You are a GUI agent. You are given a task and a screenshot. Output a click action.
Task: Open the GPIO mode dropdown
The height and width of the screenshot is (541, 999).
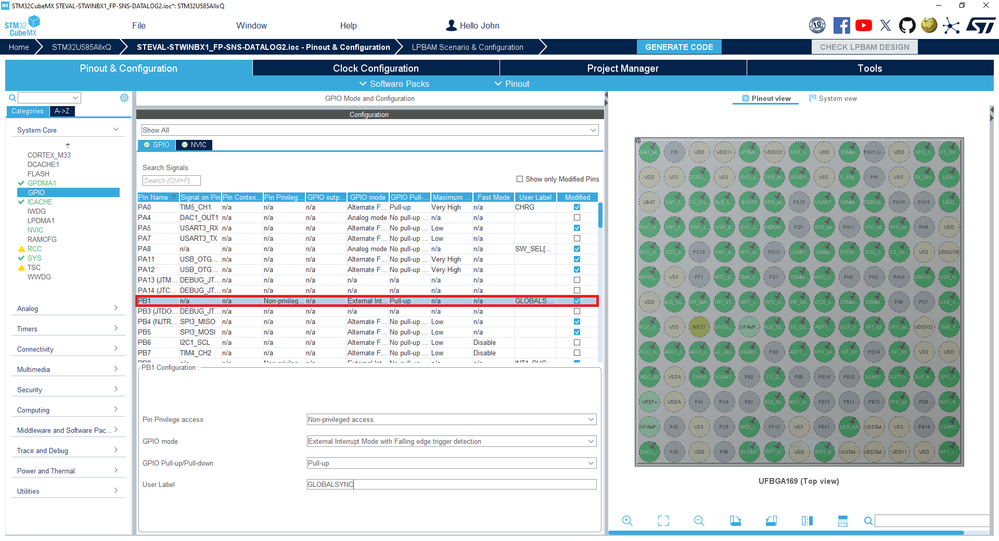[451, 441]
